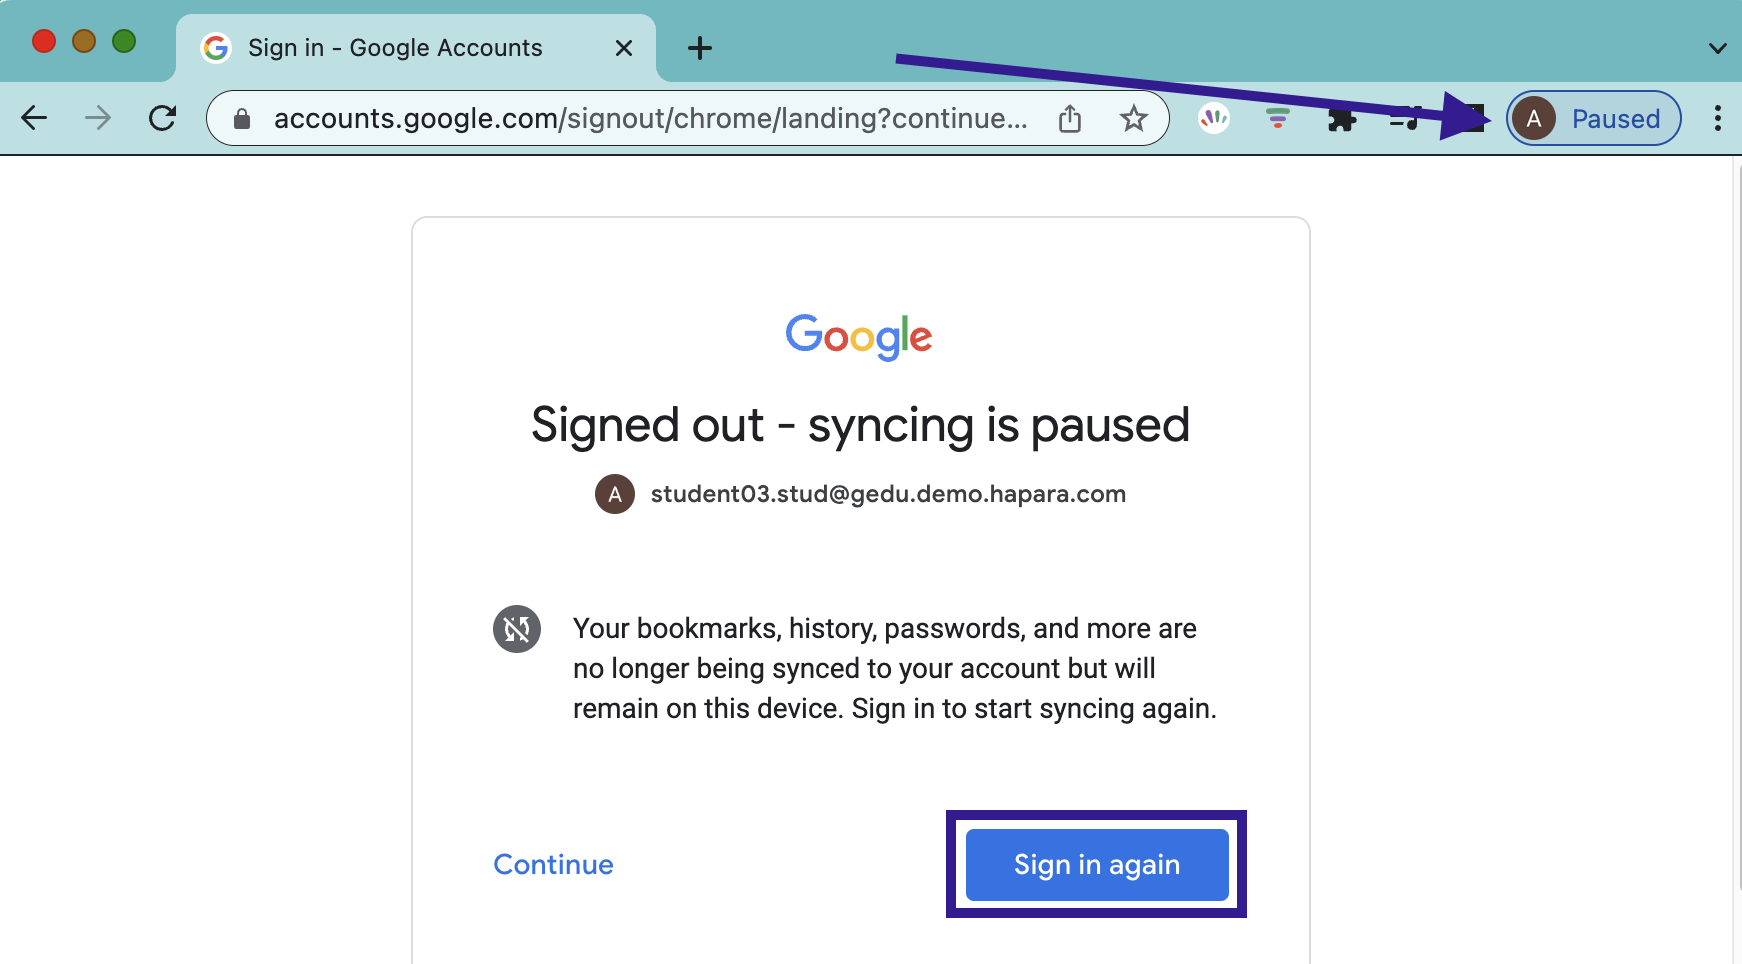Click the forward navigation arrow
Image resolution: width=1742 pixels, height=964 pixels.
click(x=98, y=119)
